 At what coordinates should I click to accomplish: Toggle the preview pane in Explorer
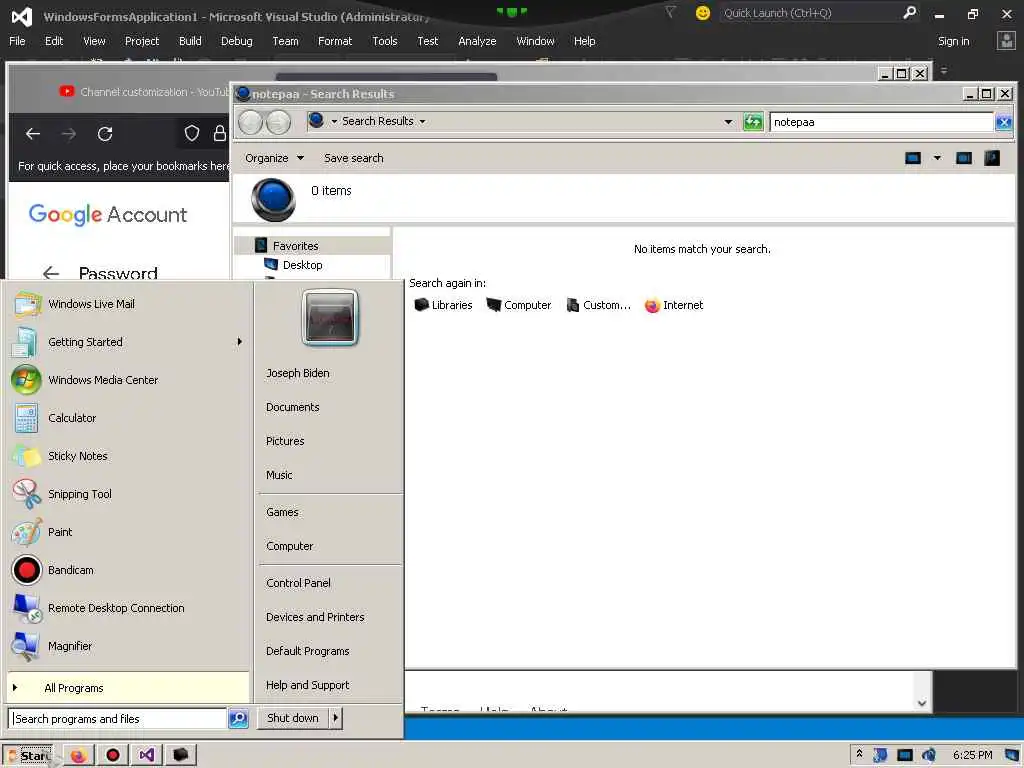[x=964, y=158]
